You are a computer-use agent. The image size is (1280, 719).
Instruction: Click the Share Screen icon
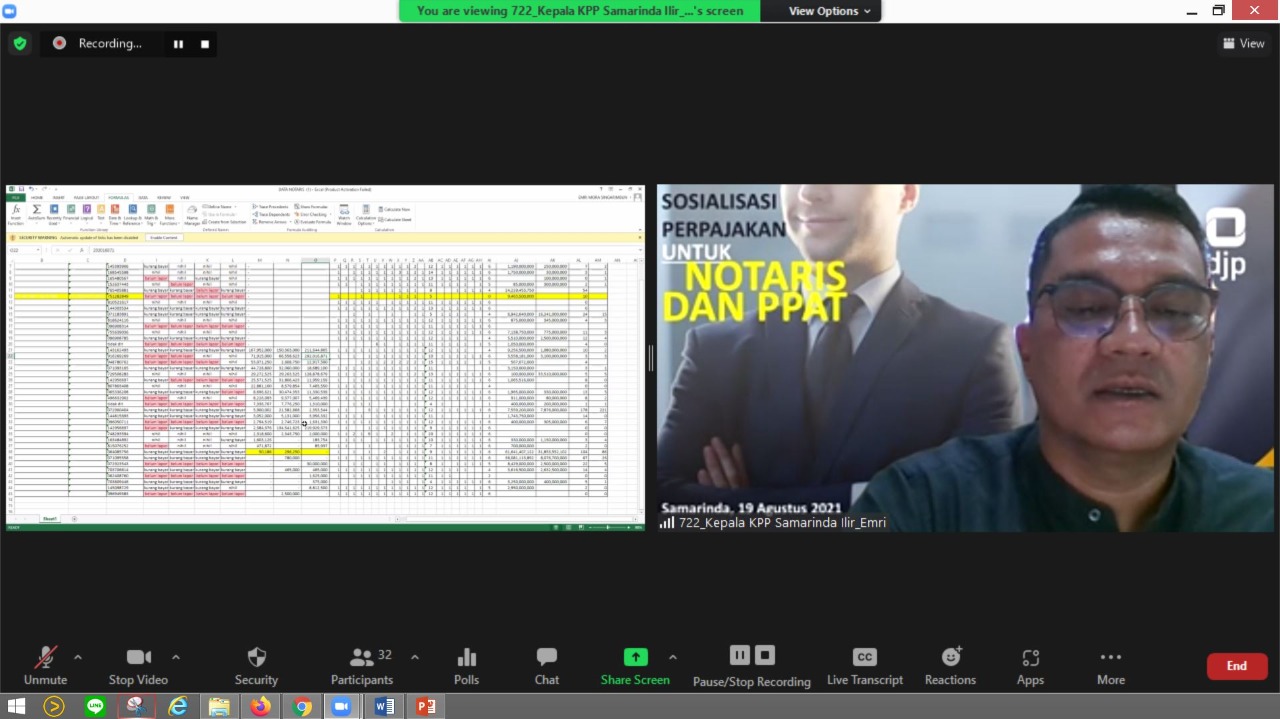pos(635,658)
